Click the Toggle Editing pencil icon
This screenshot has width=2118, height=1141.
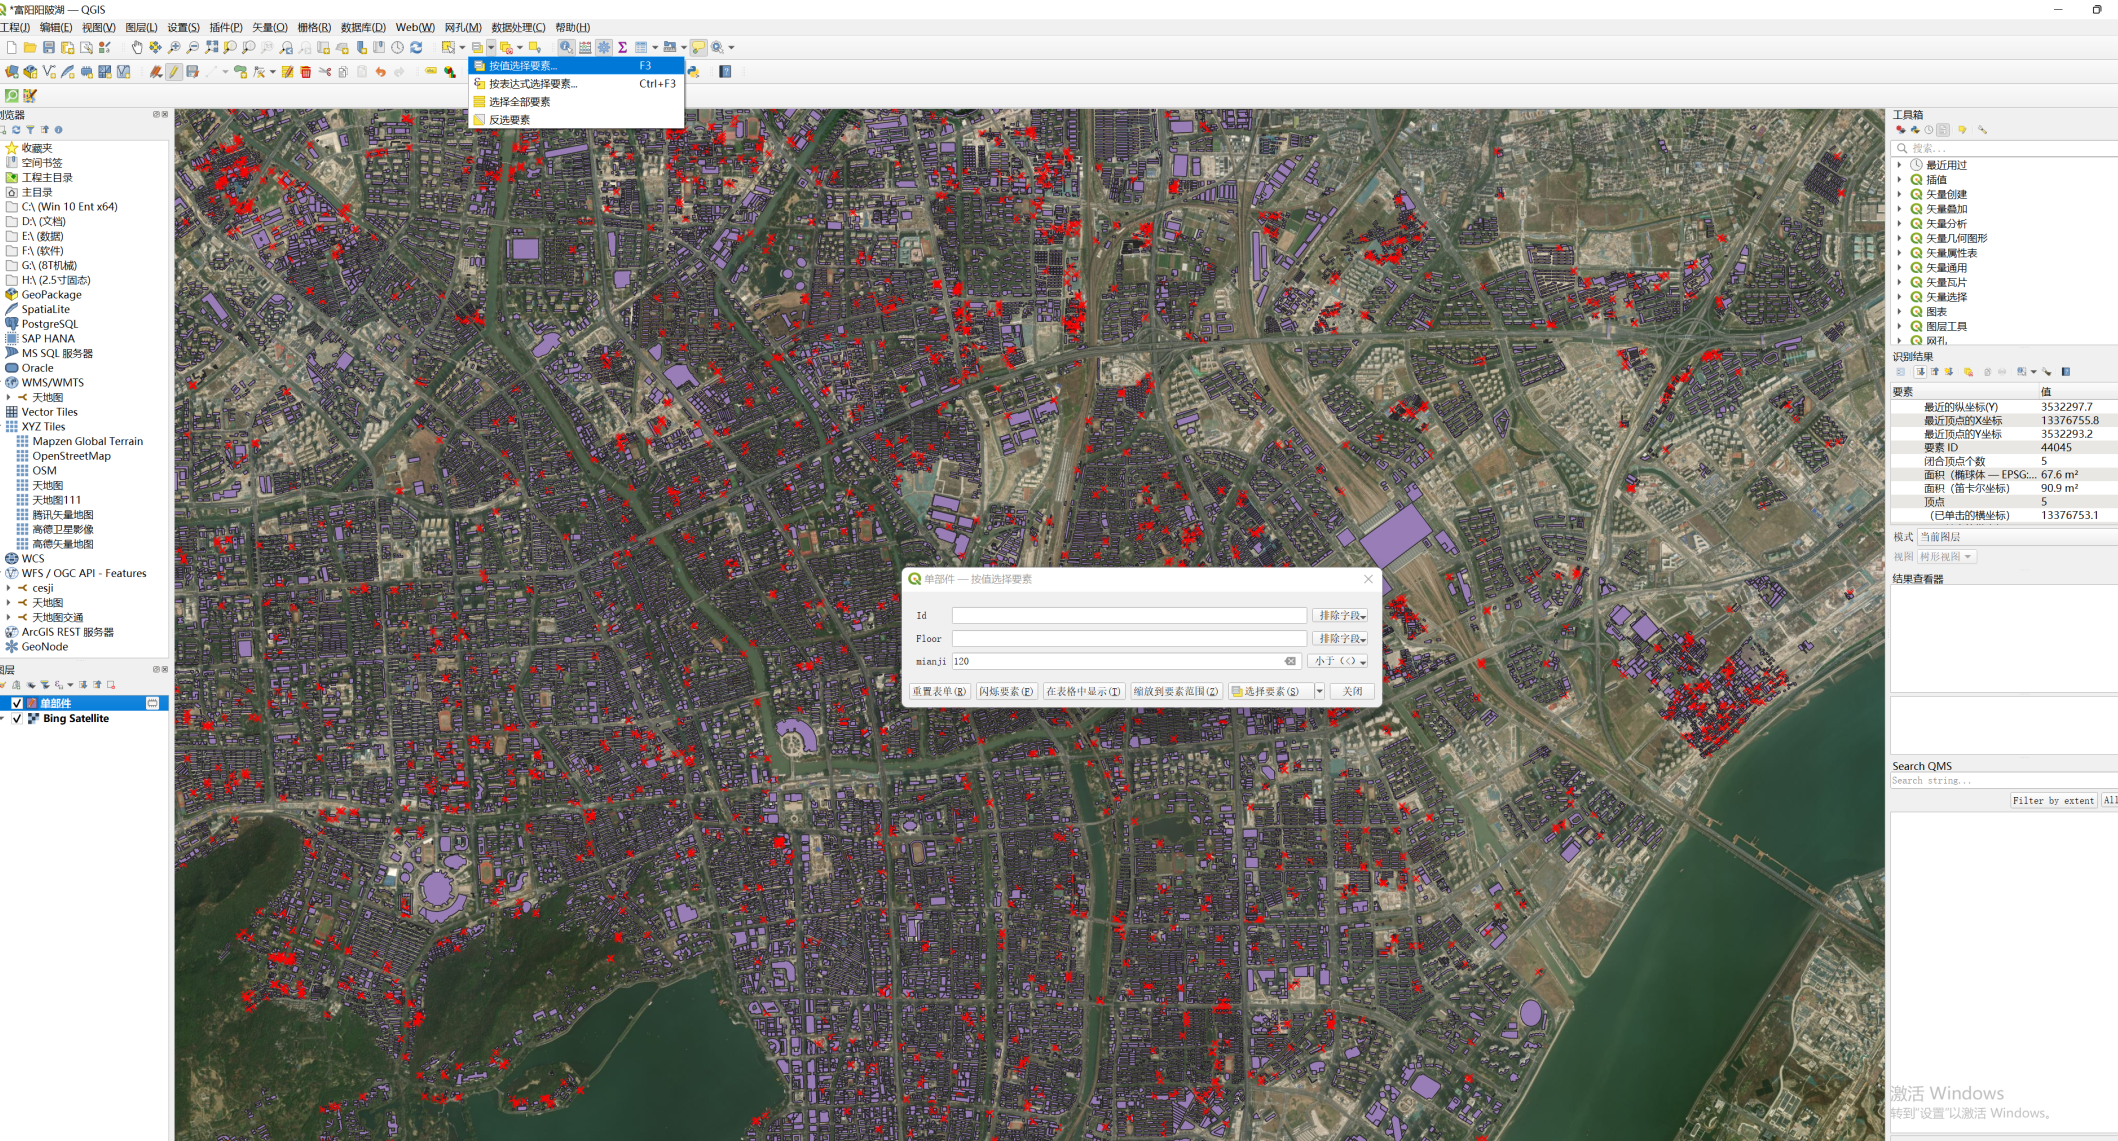click(x=174, y=72)
